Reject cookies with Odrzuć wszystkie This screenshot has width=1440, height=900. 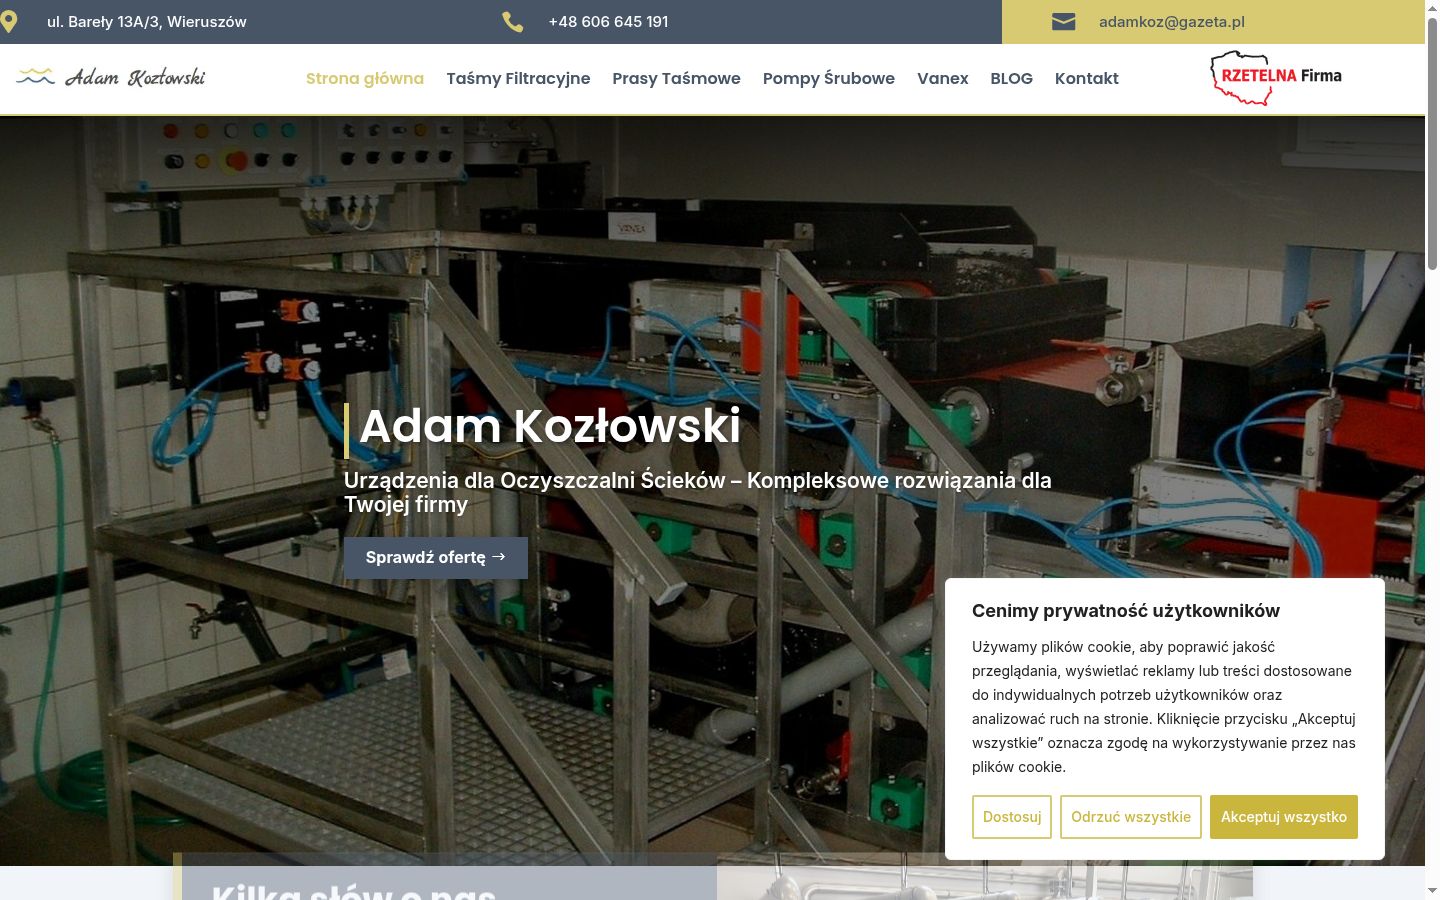pyautogui.click(x=1131, y=817)
